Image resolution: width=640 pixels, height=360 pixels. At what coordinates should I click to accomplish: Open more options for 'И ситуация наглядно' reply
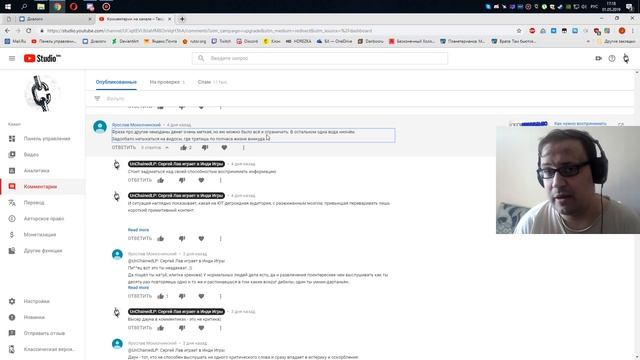tap(220, 238)
